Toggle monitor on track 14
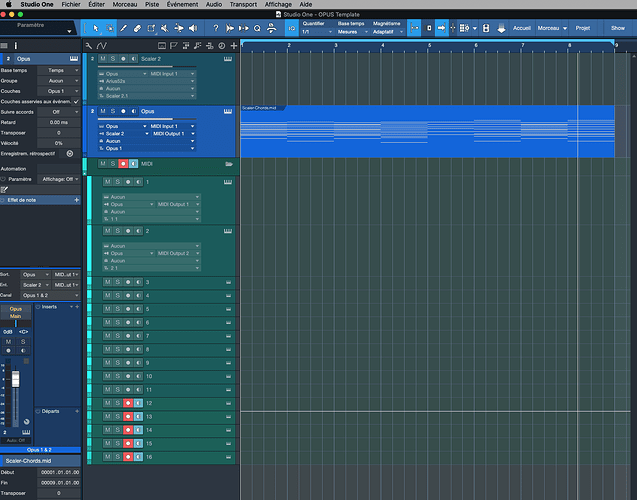Viewport: 637px width, 500px height. 139,430
